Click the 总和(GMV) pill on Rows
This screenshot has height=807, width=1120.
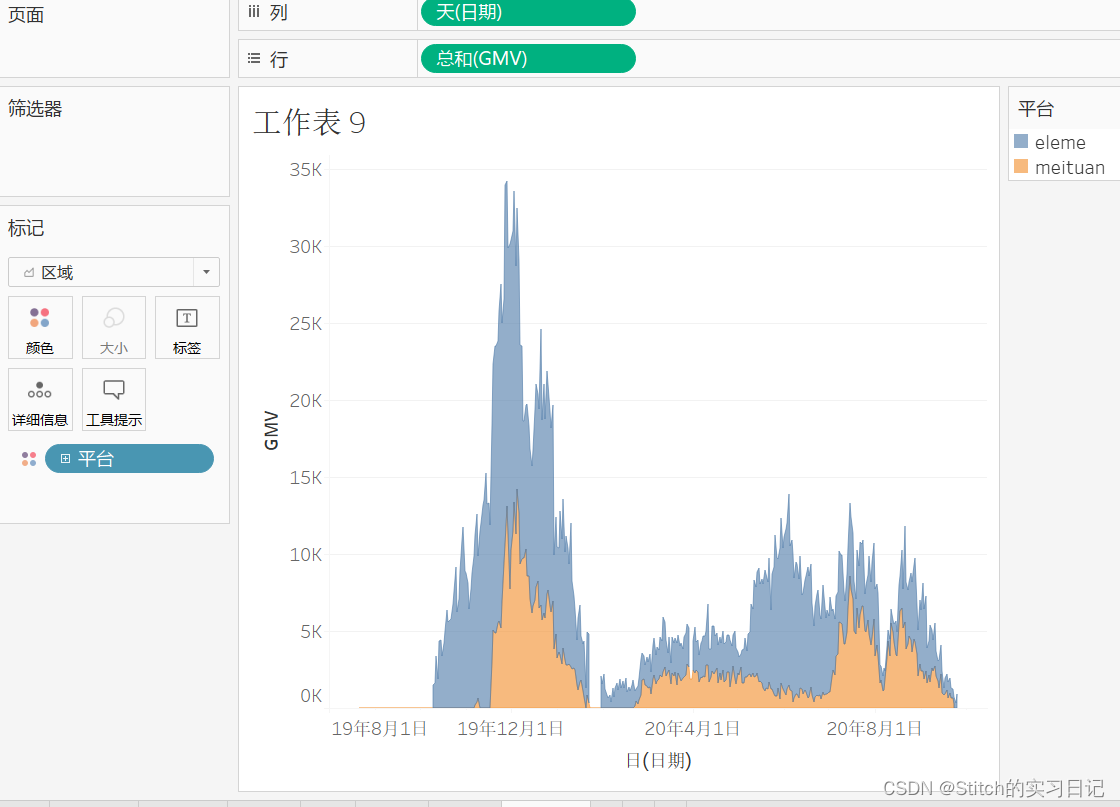pyautogui.click(x=527, y=58)
